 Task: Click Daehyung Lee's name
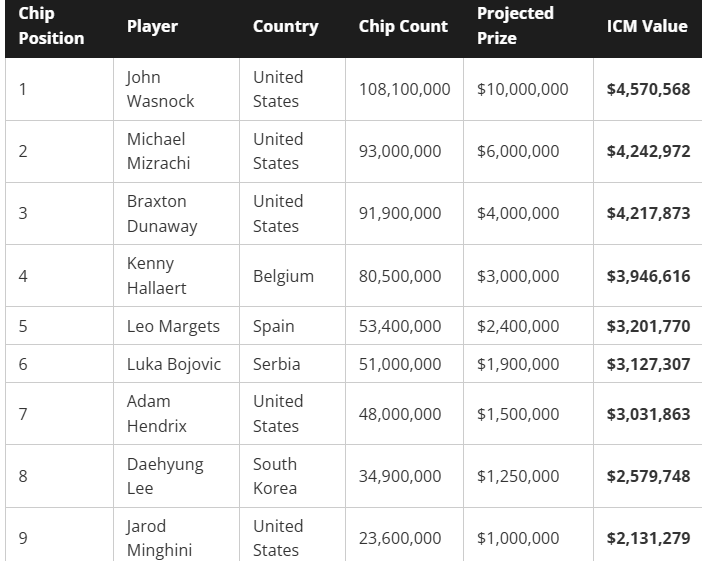165,476
